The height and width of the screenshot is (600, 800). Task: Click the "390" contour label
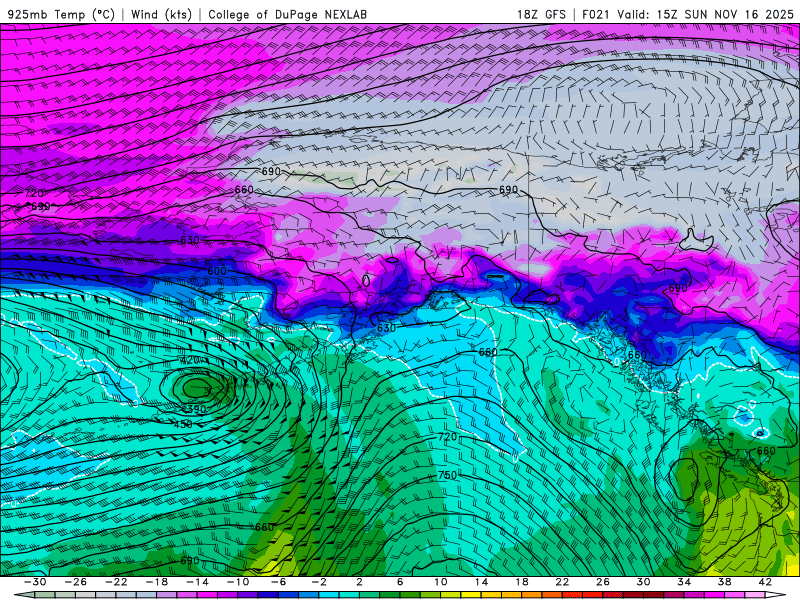(196, 409)
